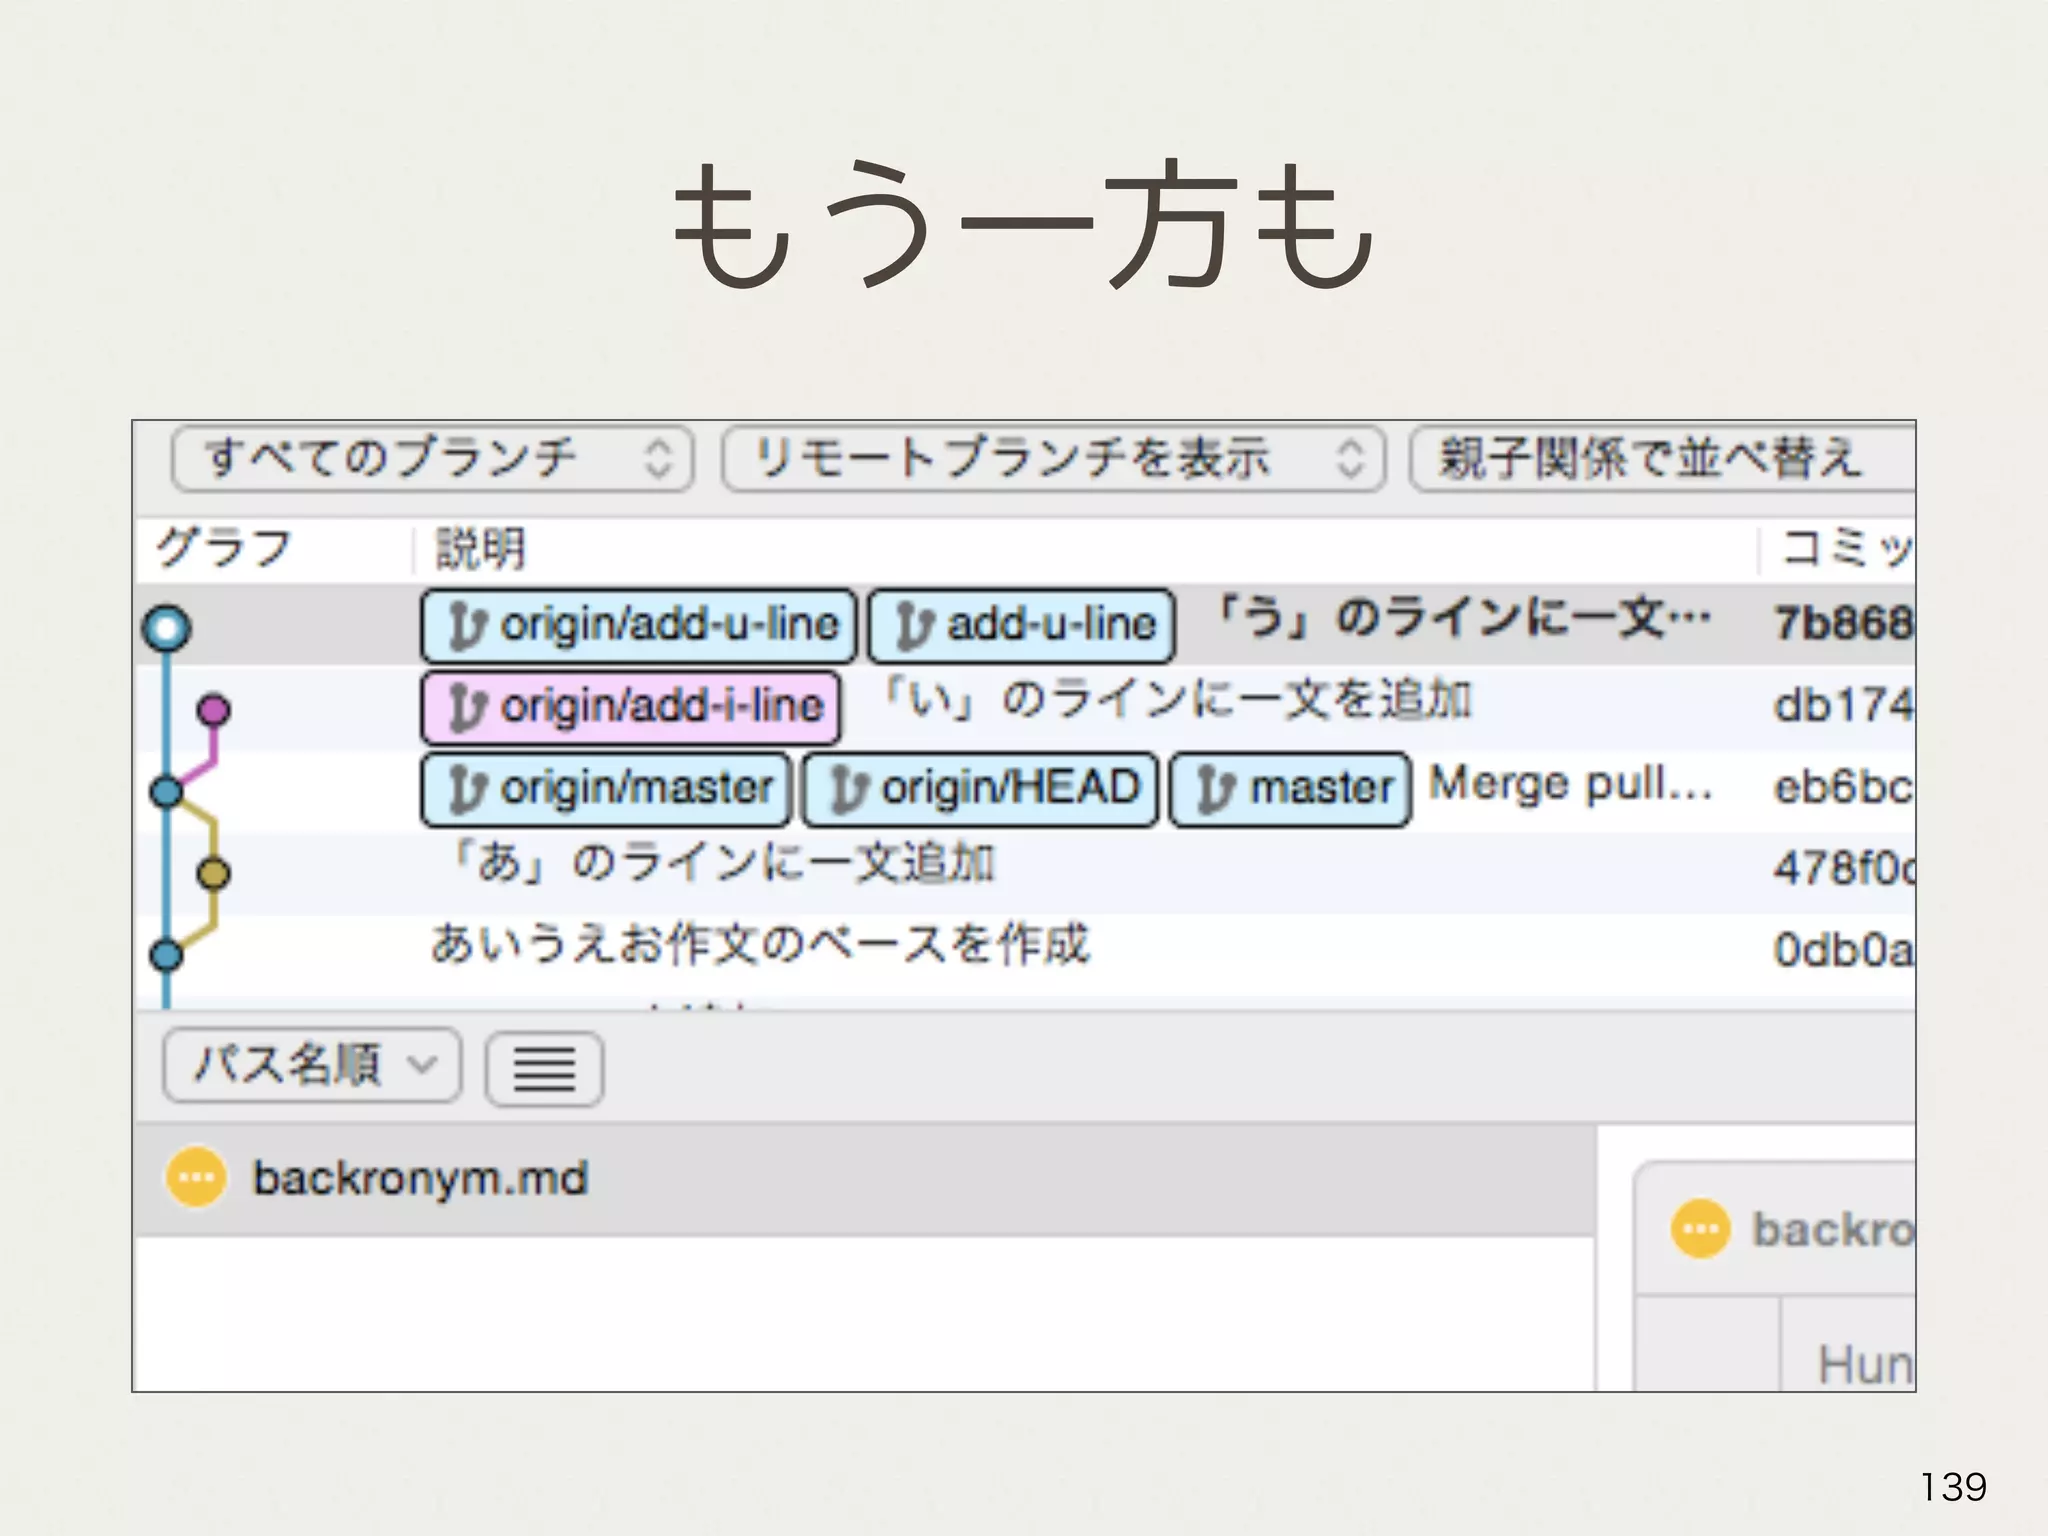The width and height of the screenshot is (2048, 1536).
Task: Select the backronym.md file in list
Action: [x=420, y=1179]
